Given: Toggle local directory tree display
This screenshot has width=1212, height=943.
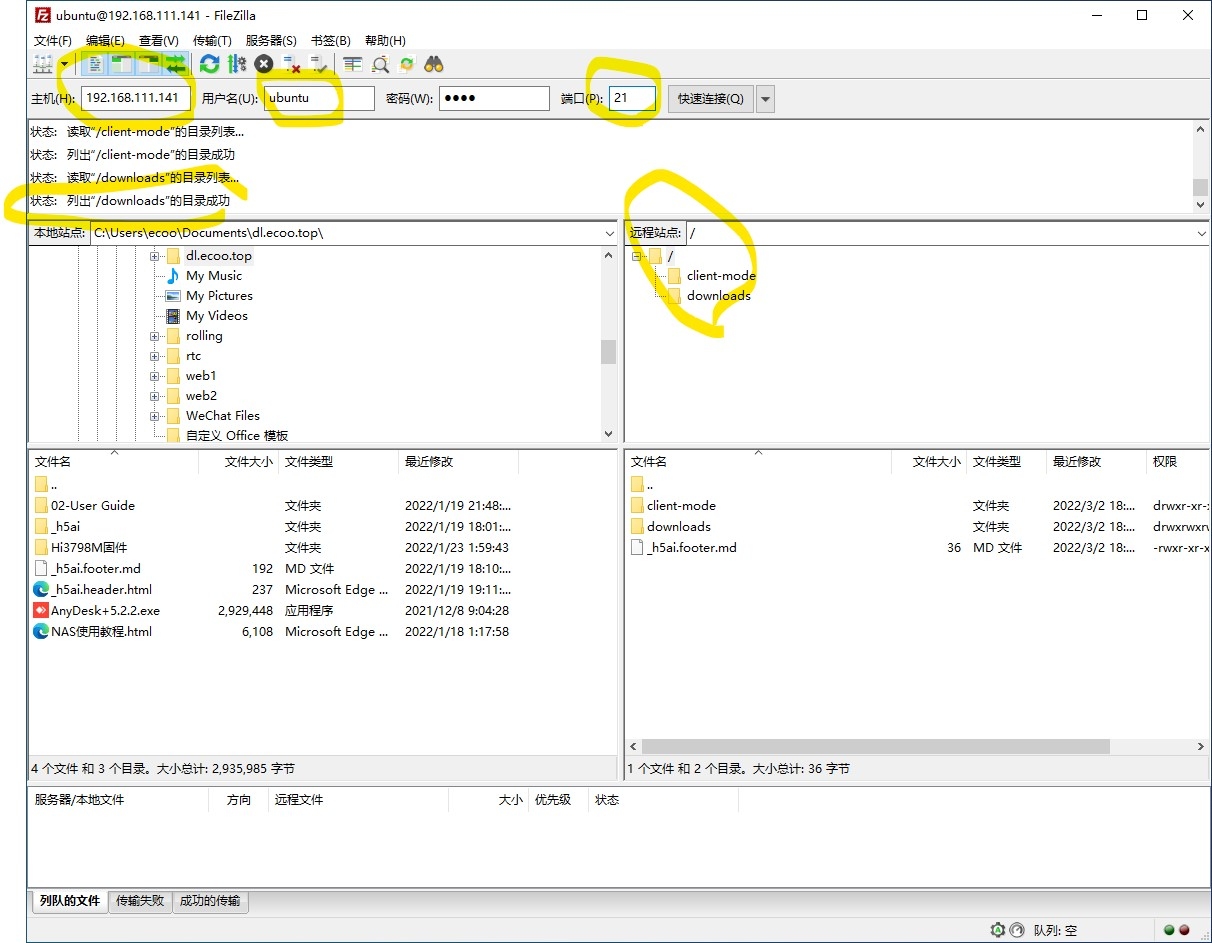Looking at the screenshot, I should (x=122, y=65).
